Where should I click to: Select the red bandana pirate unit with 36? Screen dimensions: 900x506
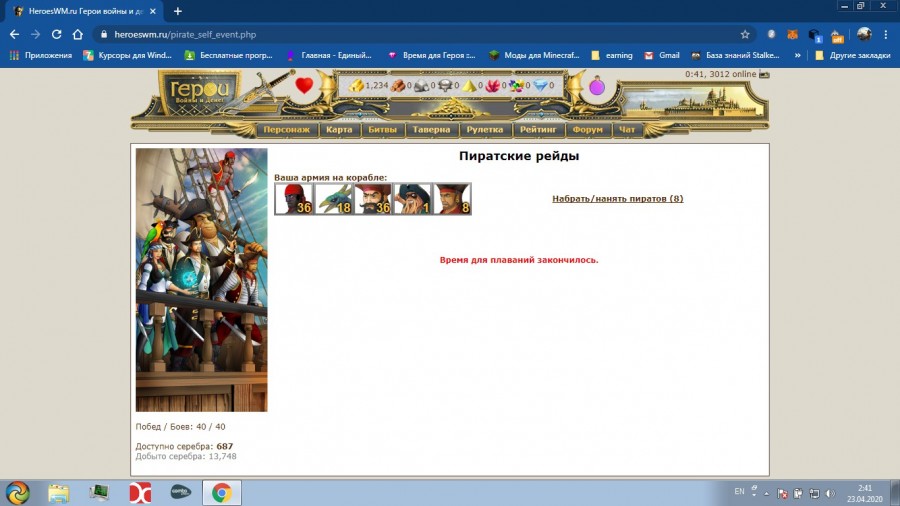click(x=293, y=199)
